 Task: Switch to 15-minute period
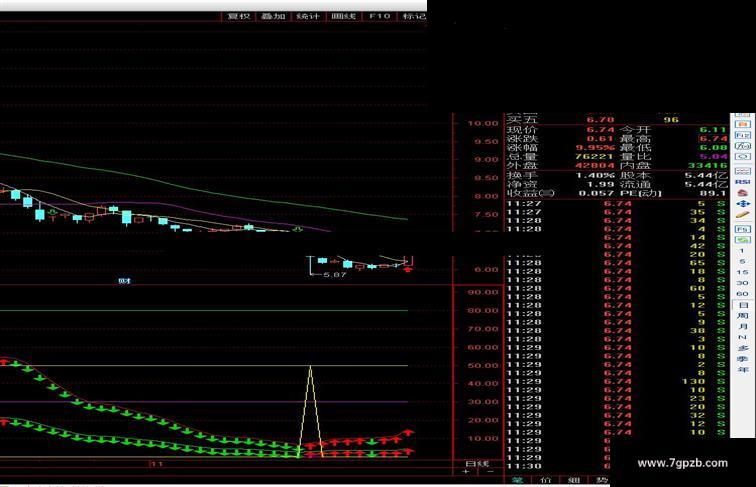742,272
